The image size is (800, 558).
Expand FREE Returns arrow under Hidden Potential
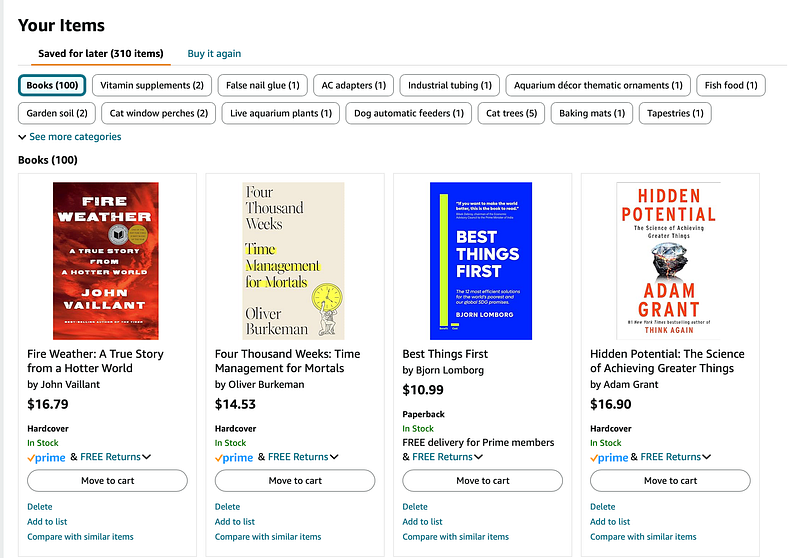[x=707, y=457]
